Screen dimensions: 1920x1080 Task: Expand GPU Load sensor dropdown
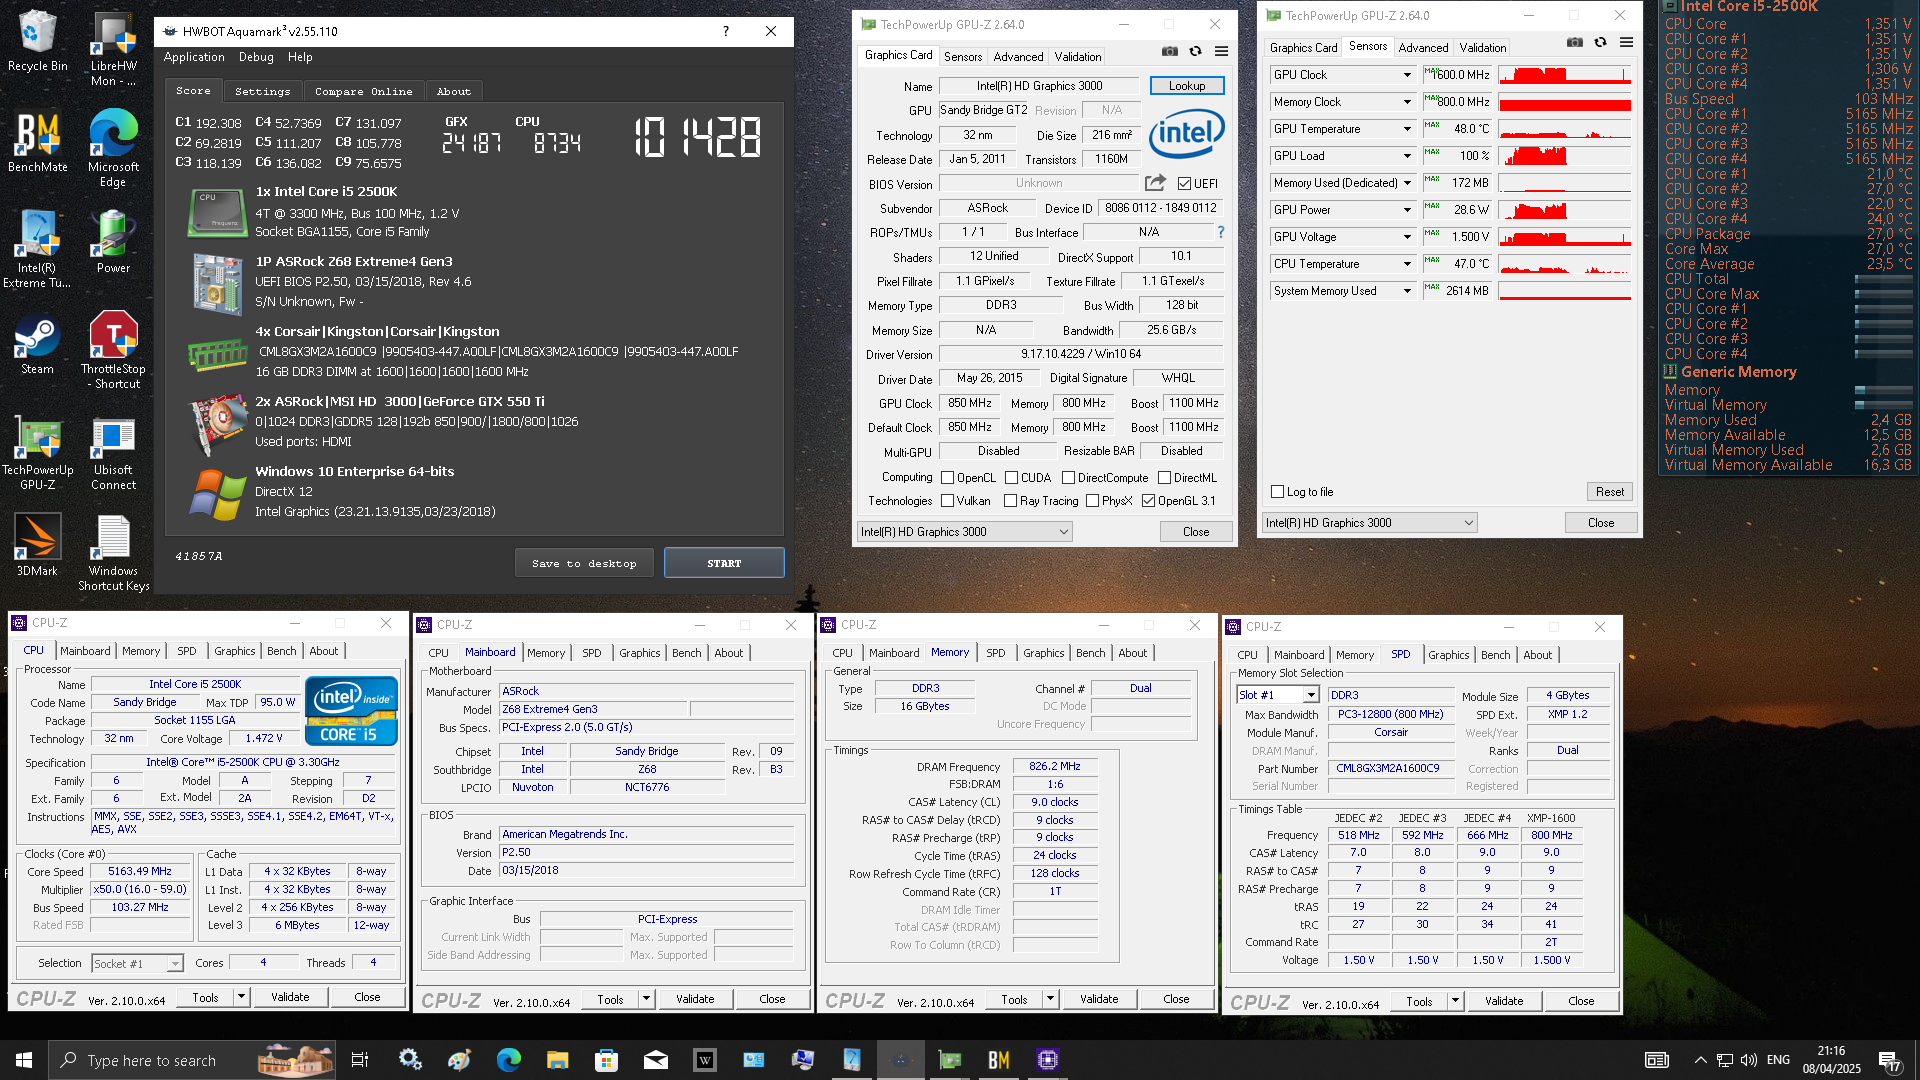(x=1407, y=156)
